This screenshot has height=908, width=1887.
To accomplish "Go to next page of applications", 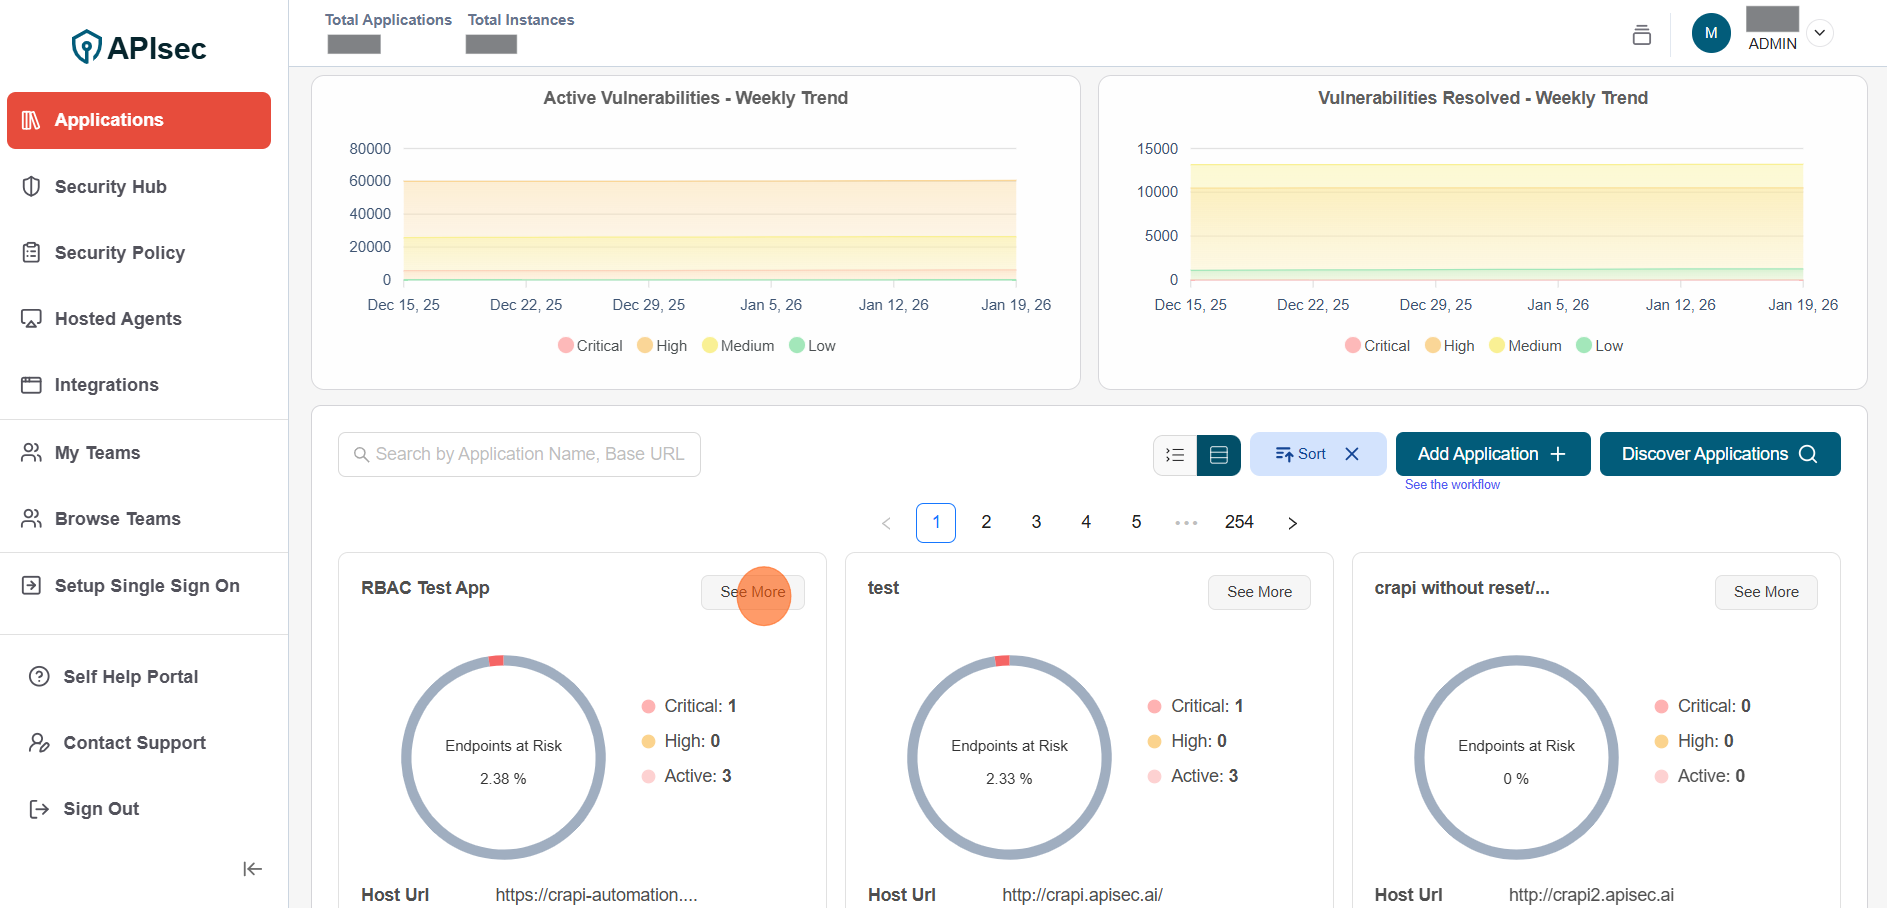I will tap(1292, 523).
